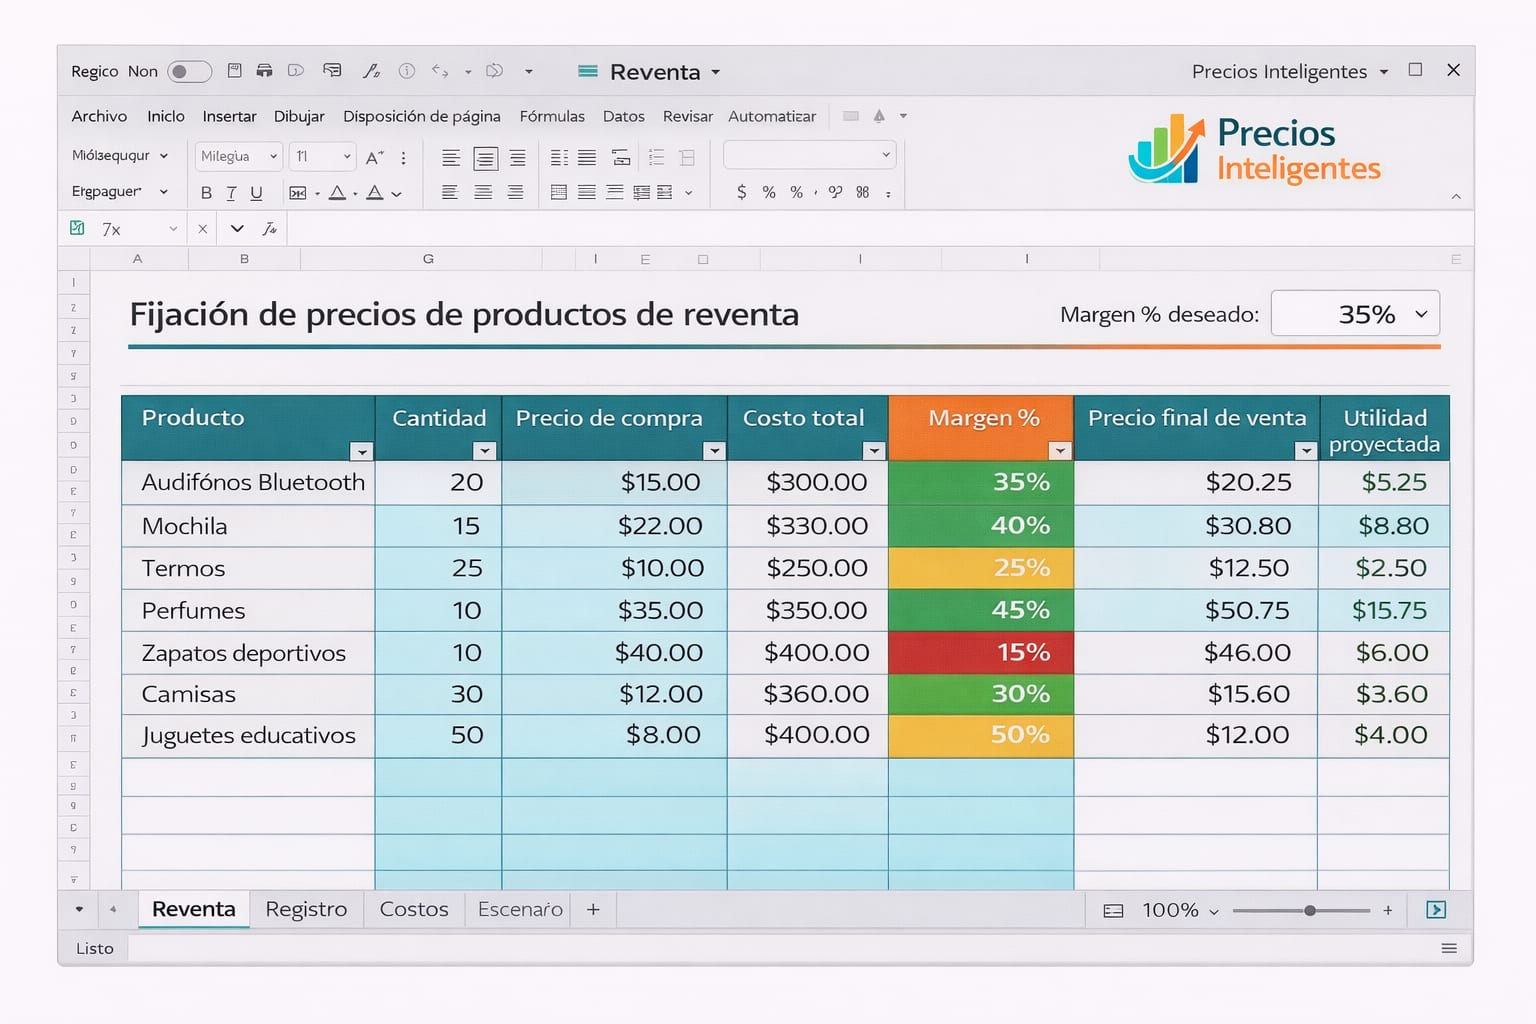The image size is (1536, 1024).
Task: Click the Save icon in quick access toolbar
Action: tap(235, 70)
